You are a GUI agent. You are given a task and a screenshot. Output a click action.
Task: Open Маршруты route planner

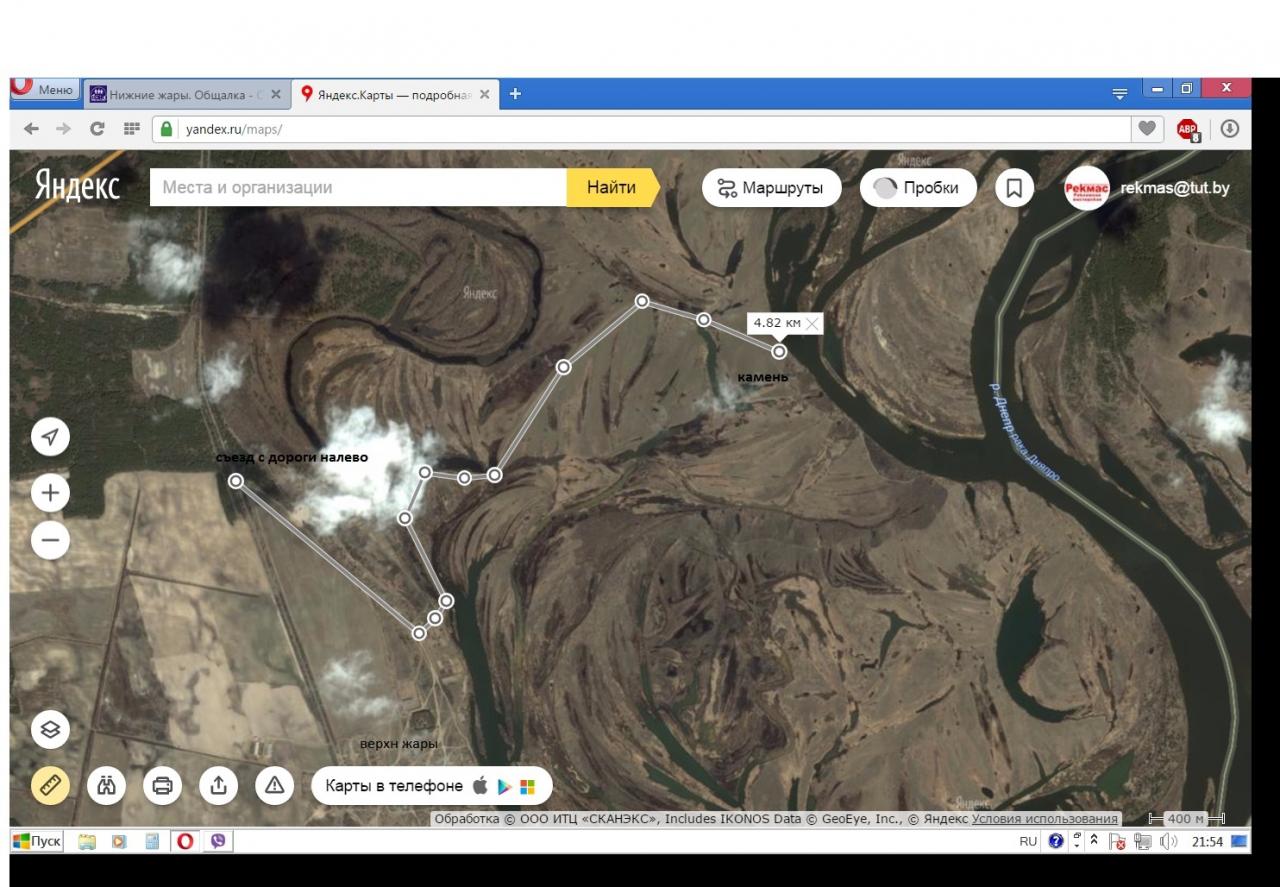click(x=771, y=188)
